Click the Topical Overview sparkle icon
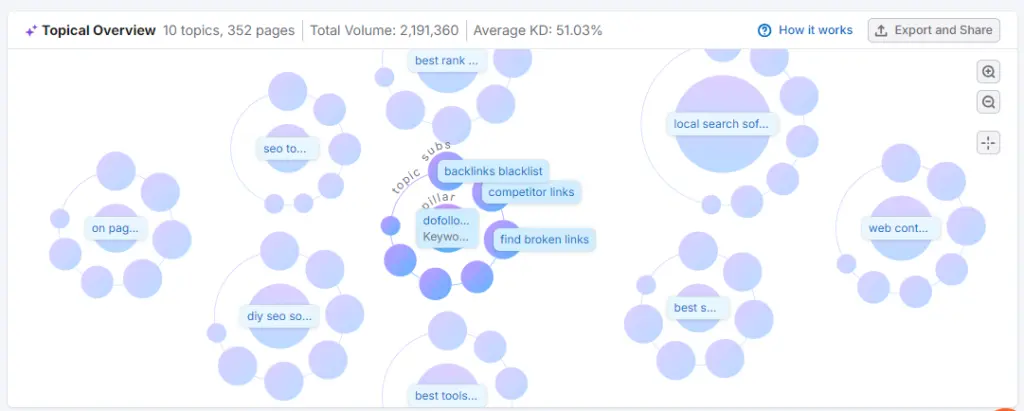 pos(31,30)
